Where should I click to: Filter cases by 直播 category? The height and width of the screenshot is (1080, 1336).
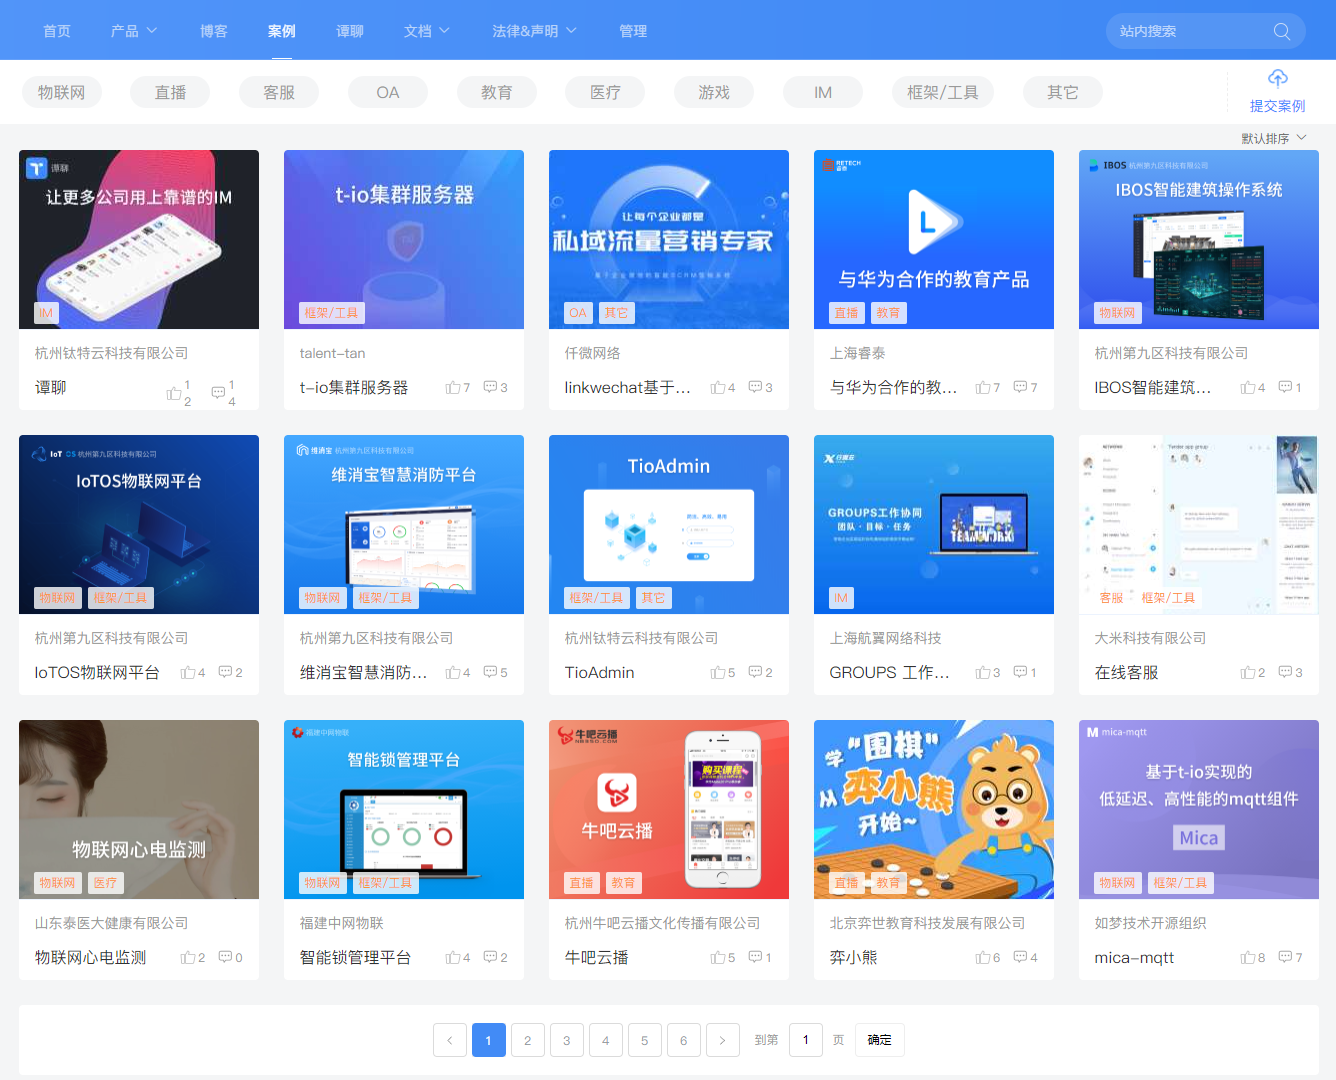click(x=170, y=92)
